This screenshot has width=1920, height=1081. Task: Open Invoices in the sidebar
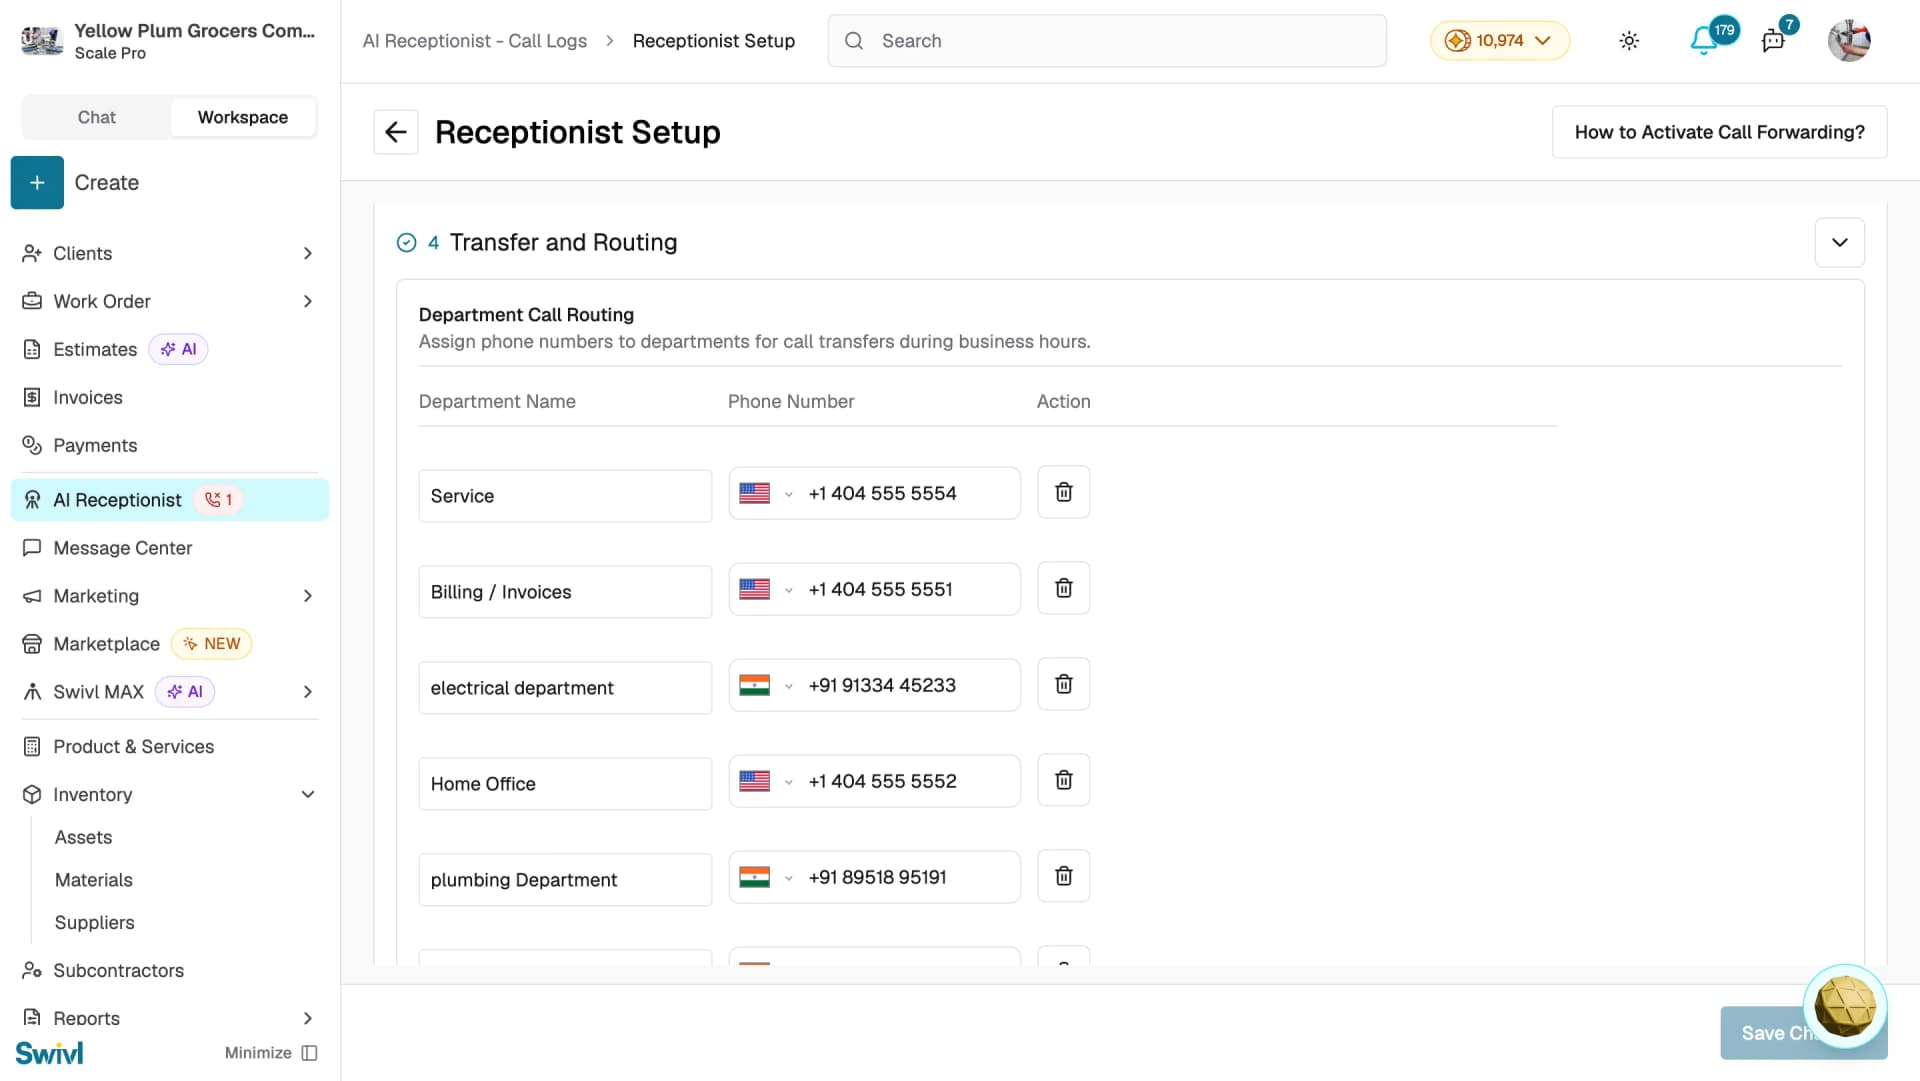170,398
